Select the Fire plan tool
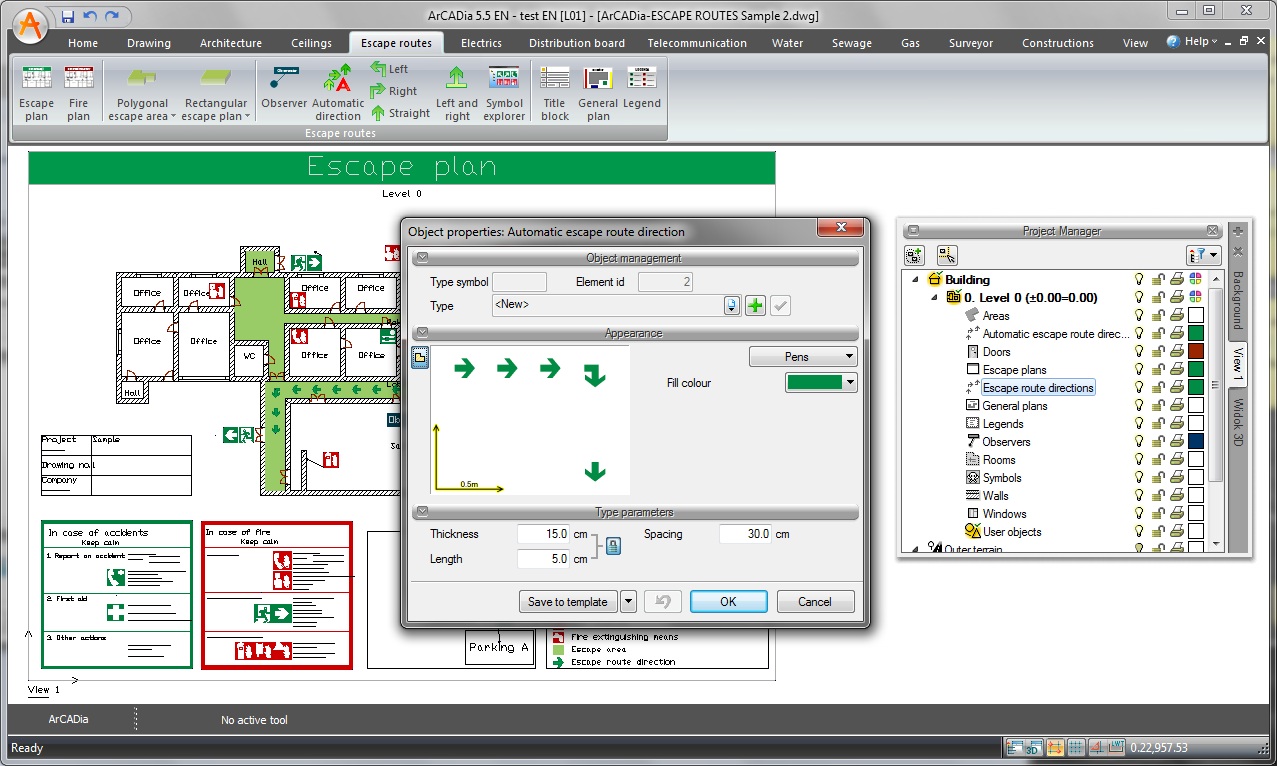 tap(79, 92)
